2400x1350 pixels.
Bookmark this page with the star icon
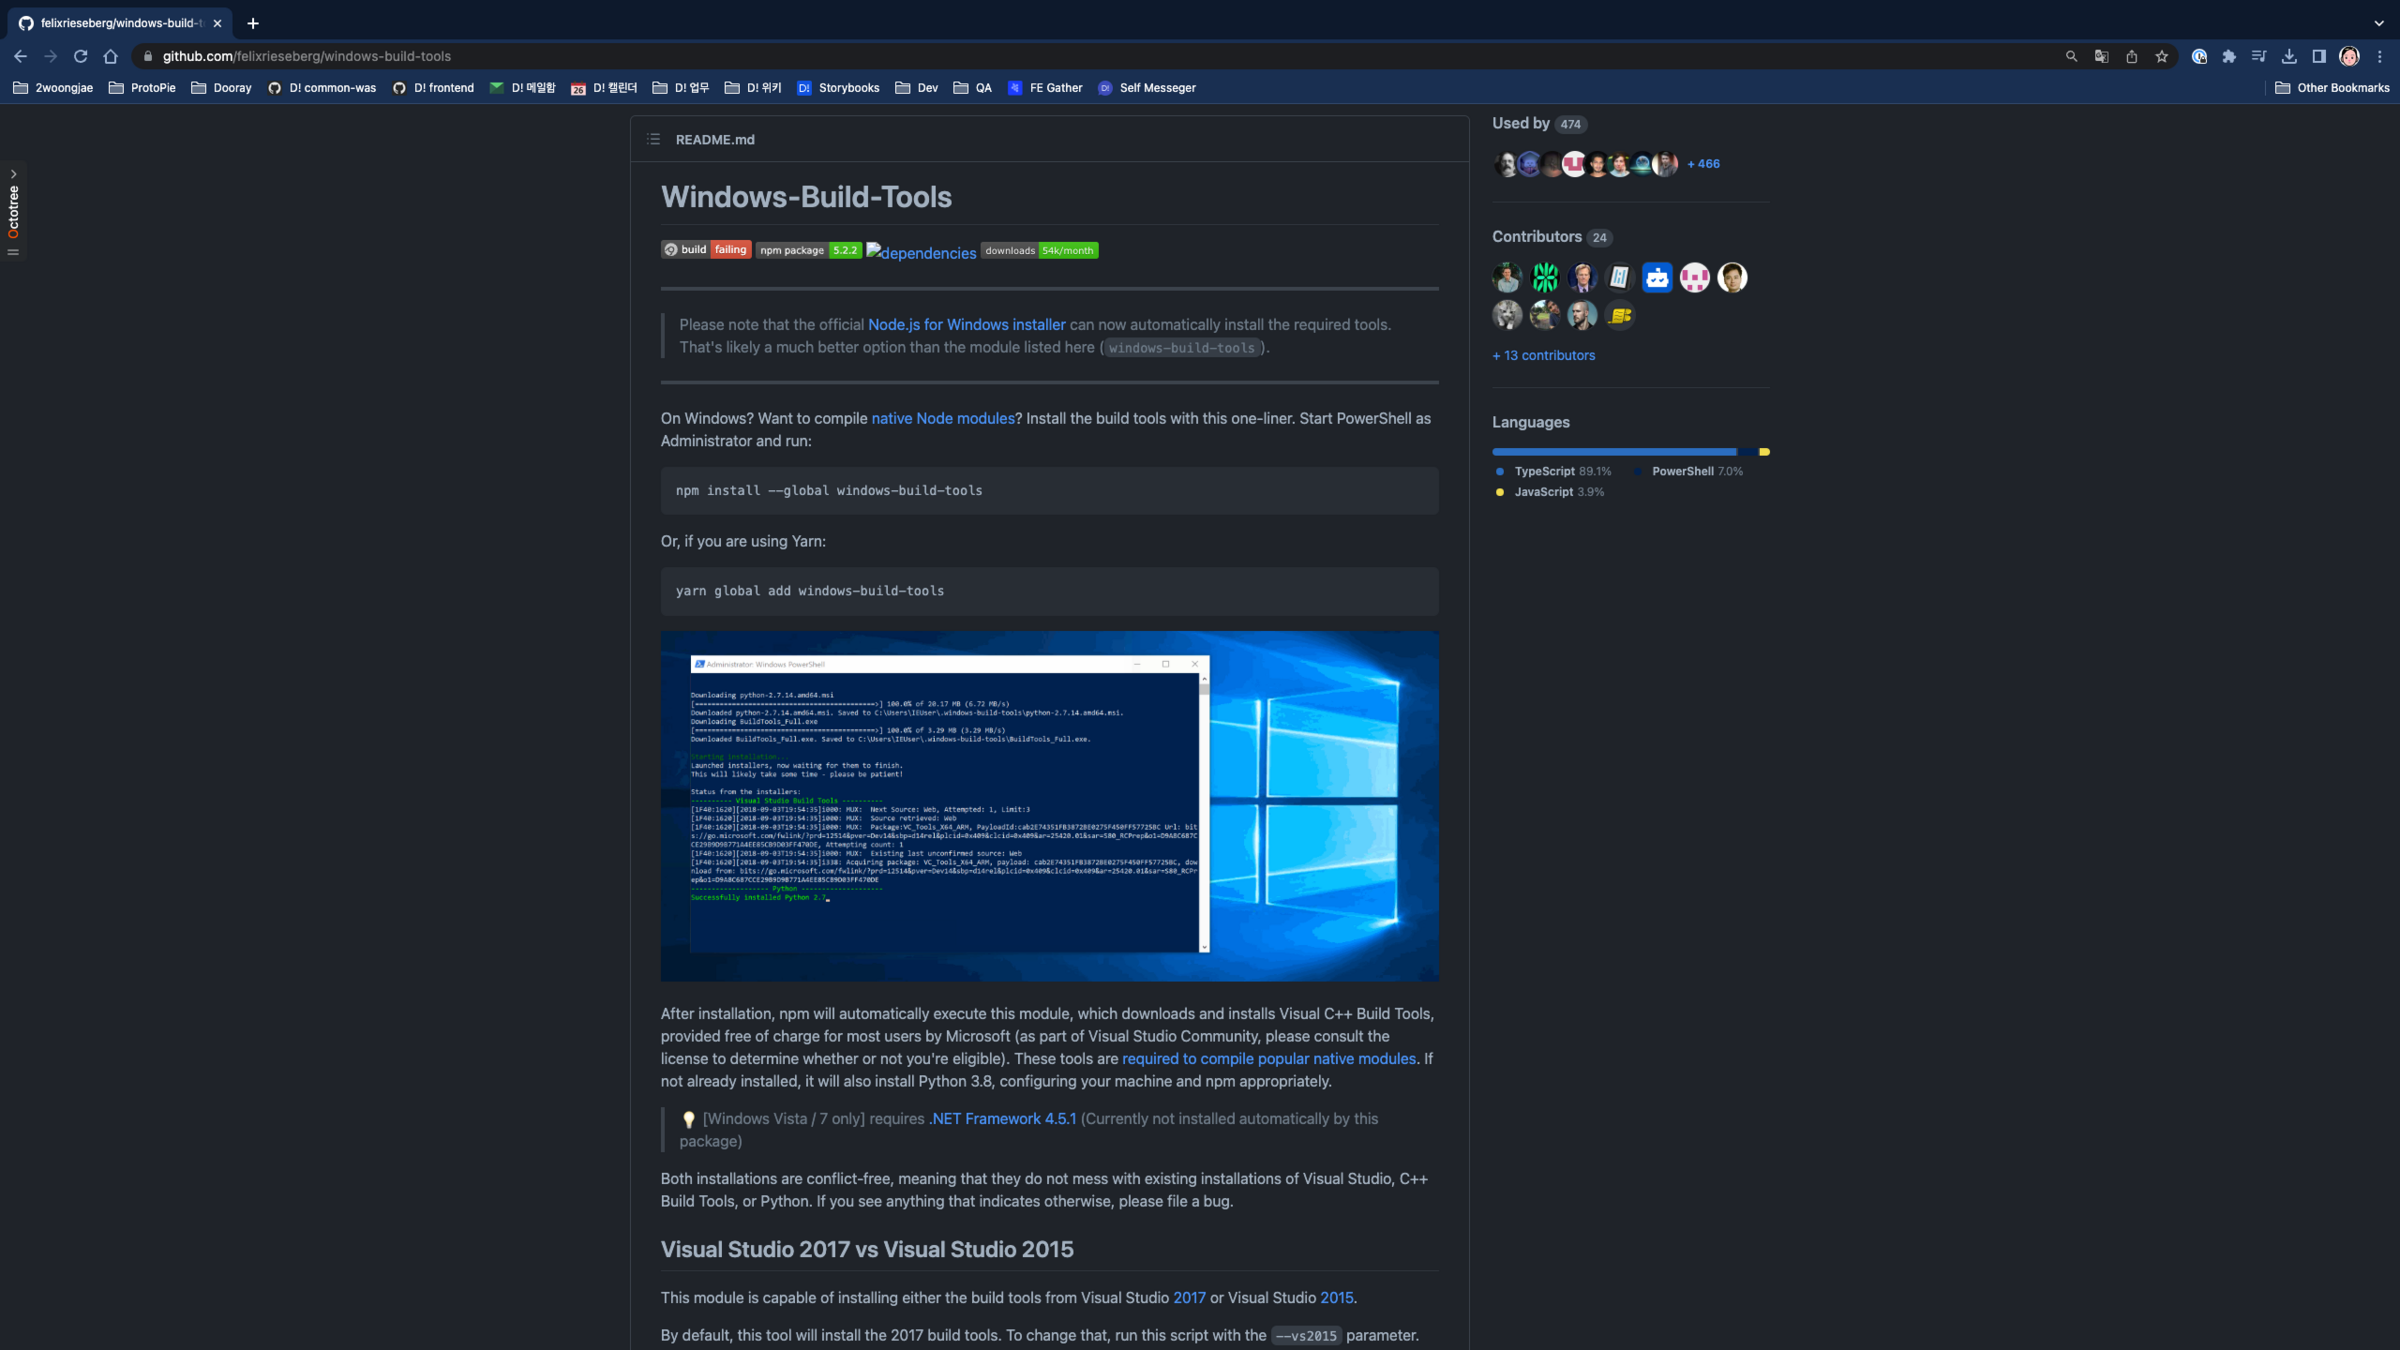click(2161, 56)
